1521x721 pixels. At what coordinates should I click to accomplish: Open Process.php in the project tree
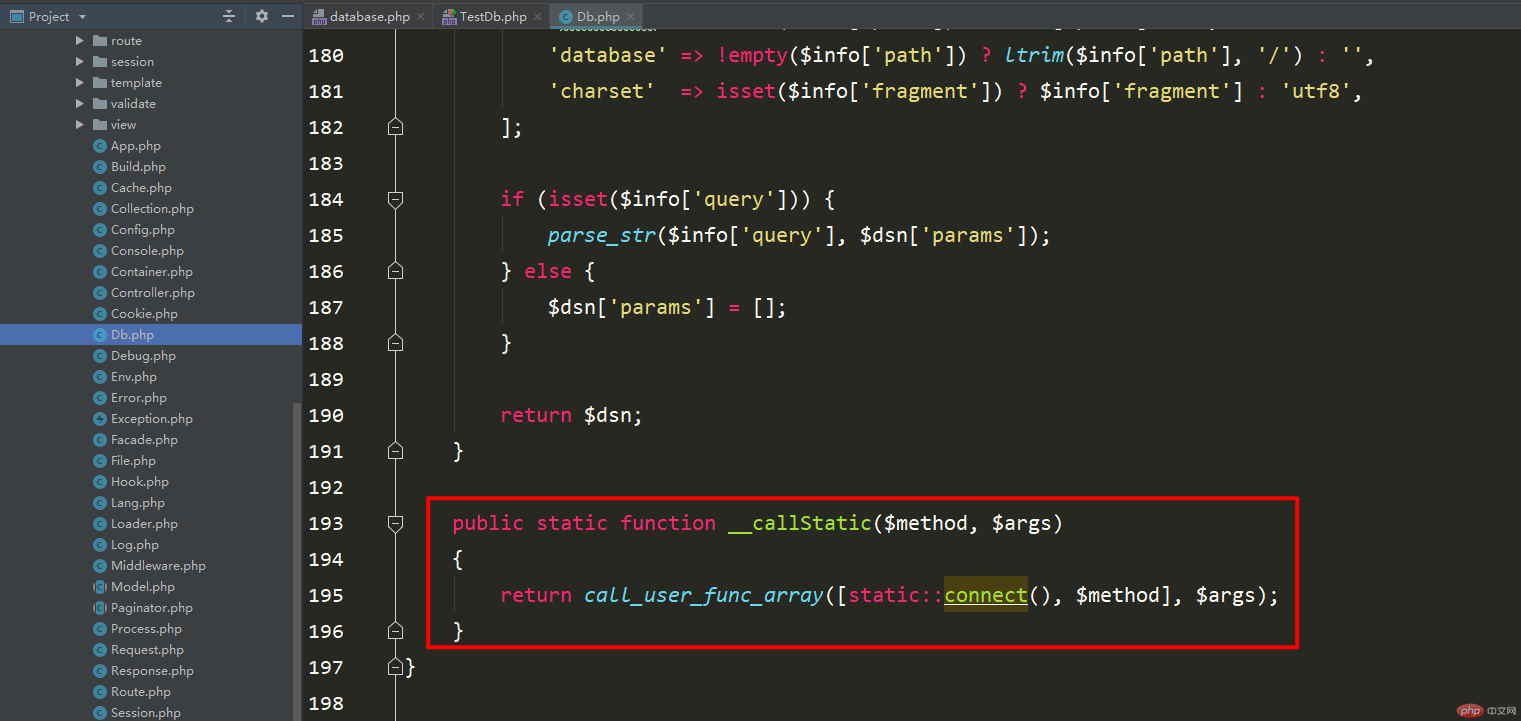tap(146, 629)
